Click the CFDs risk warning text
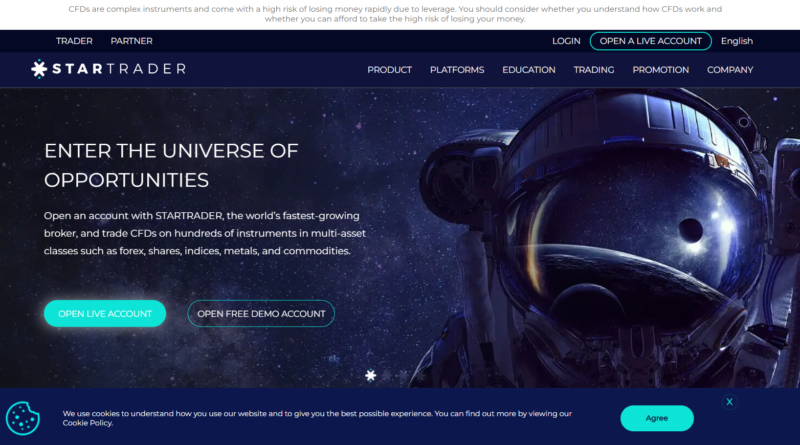 (x=395, y=14)
